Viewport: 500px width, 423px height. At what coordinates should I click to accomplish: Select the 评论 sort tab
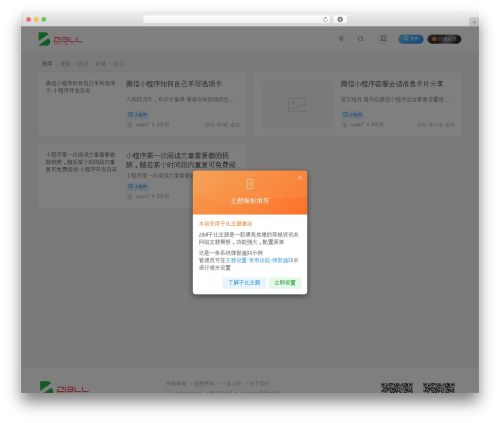tap(118, 64)
